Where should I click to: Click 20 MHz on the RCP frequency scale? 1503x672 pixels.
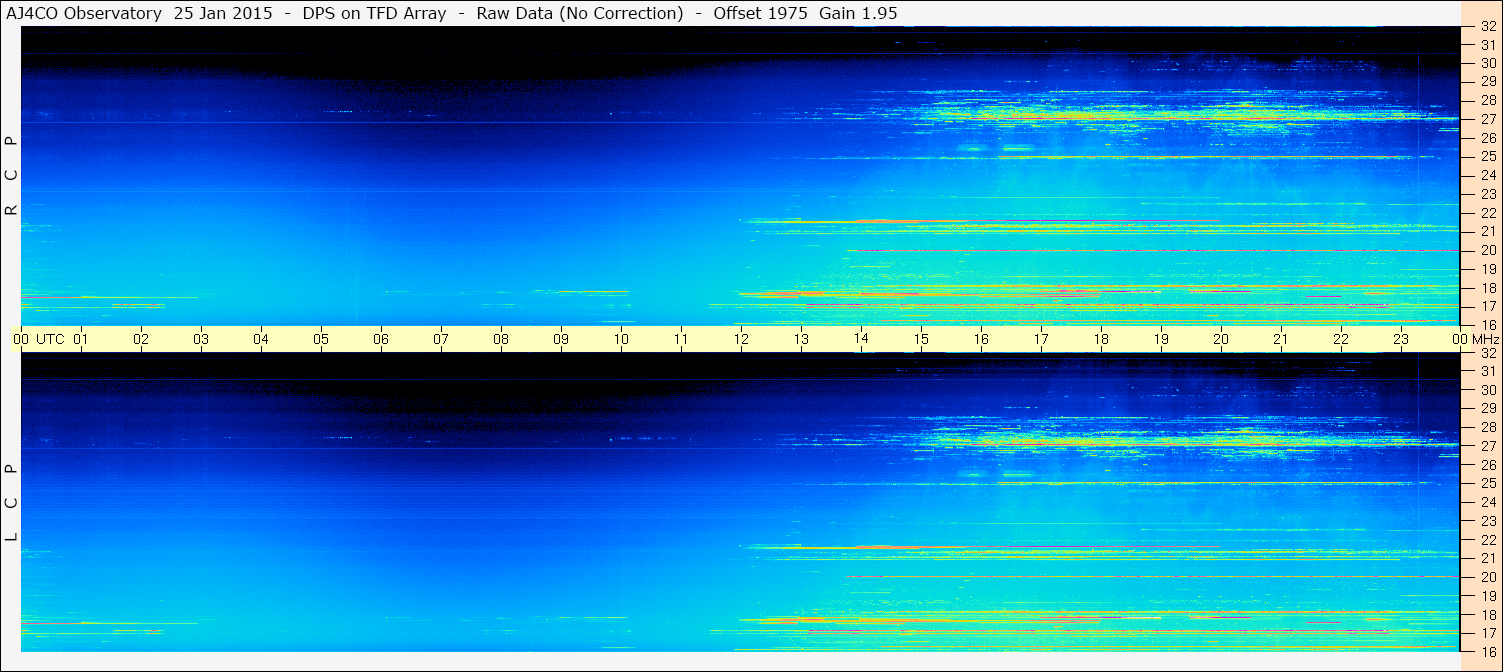pos(1488,250)
